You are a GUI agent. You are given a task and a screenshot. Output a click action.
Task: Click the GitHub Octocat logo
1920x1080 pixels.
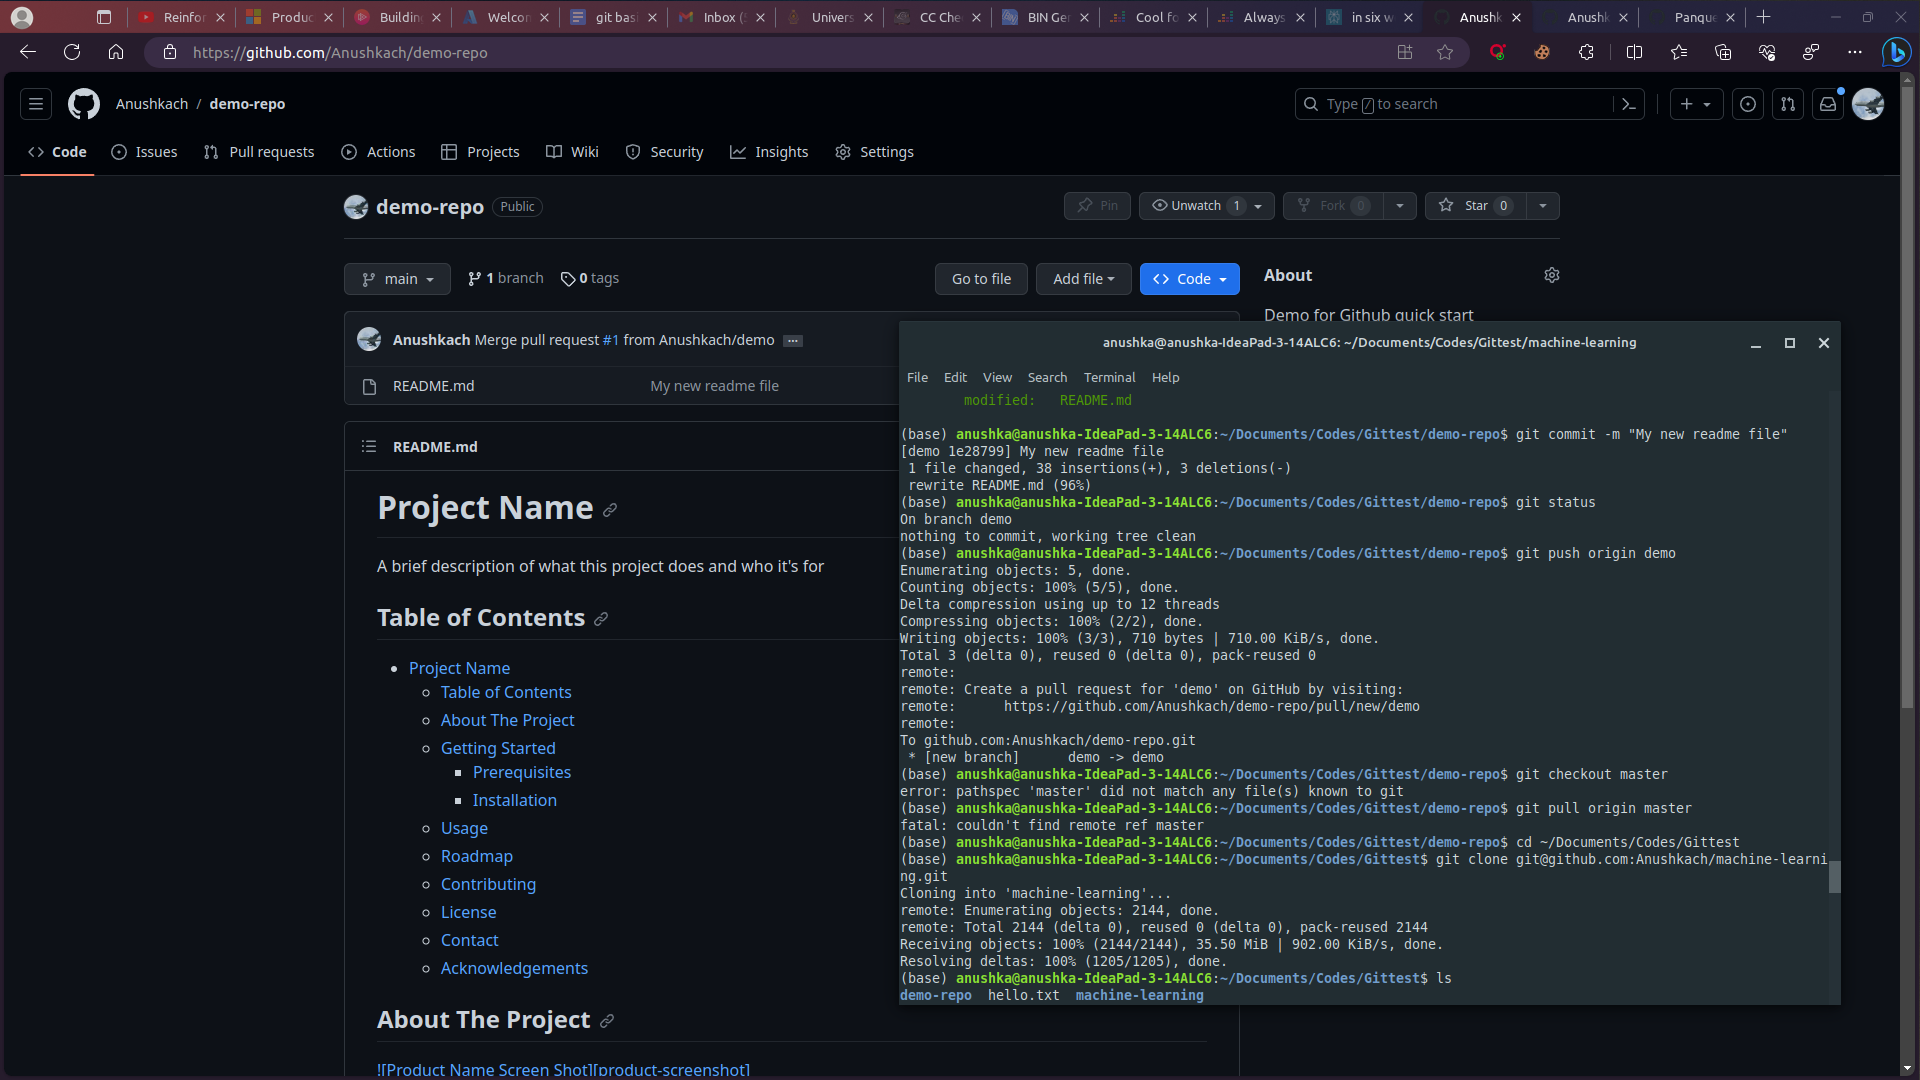point(84,104)
